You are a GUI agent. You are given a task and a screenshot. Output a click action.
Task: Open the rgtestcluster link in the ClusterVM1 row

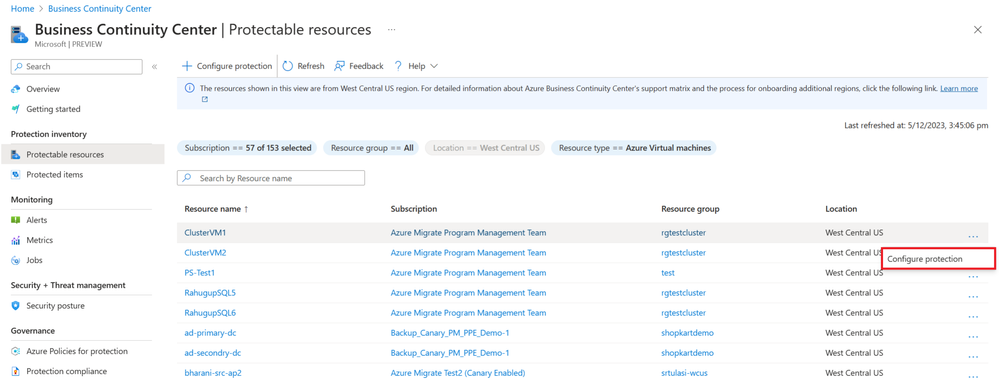(684, 233)
